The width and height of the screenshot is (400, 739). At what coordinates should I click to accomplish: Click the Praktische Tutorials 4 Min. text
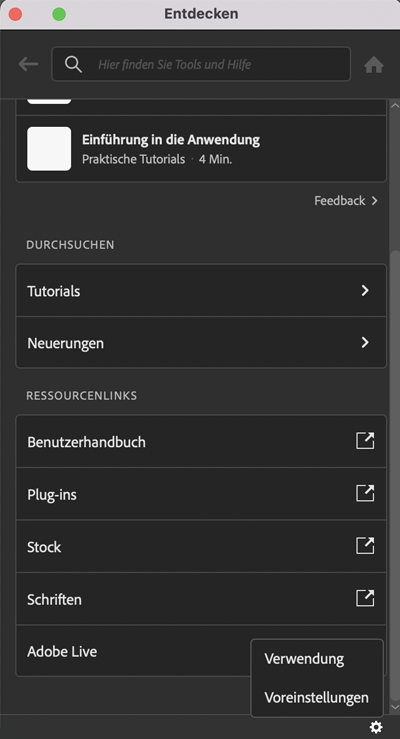[157, 159]
